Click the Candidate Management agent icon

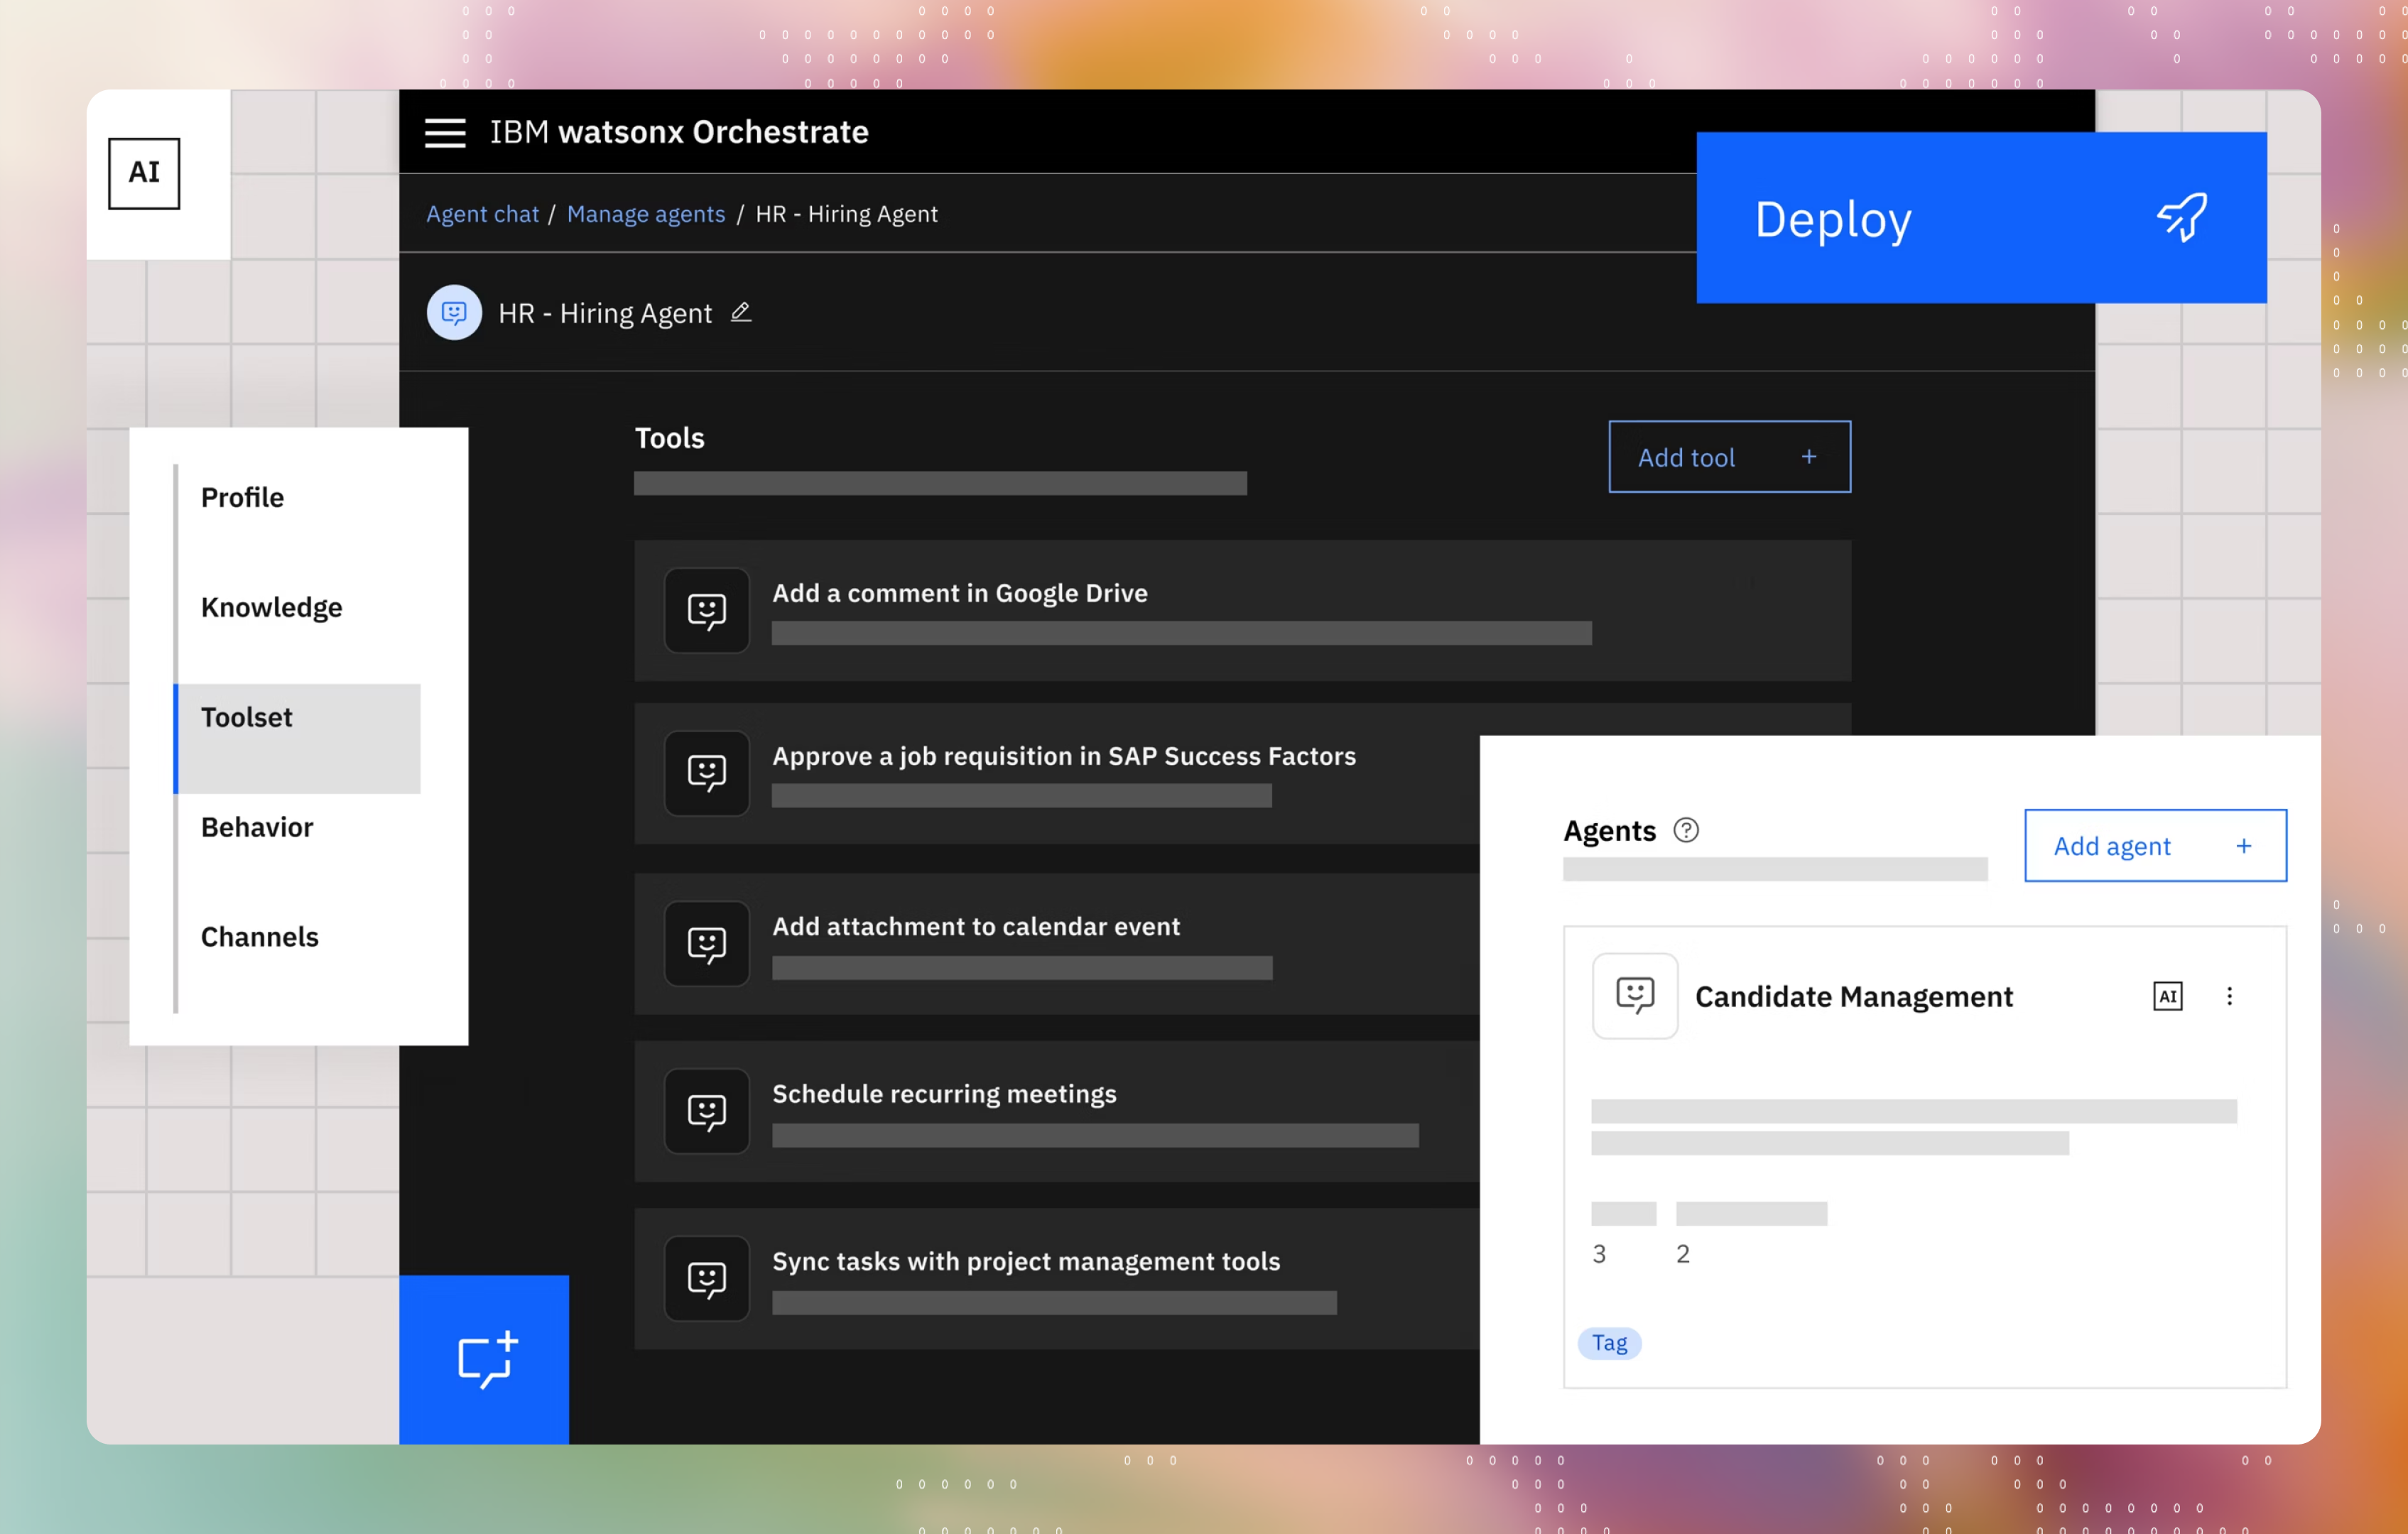1635,995
